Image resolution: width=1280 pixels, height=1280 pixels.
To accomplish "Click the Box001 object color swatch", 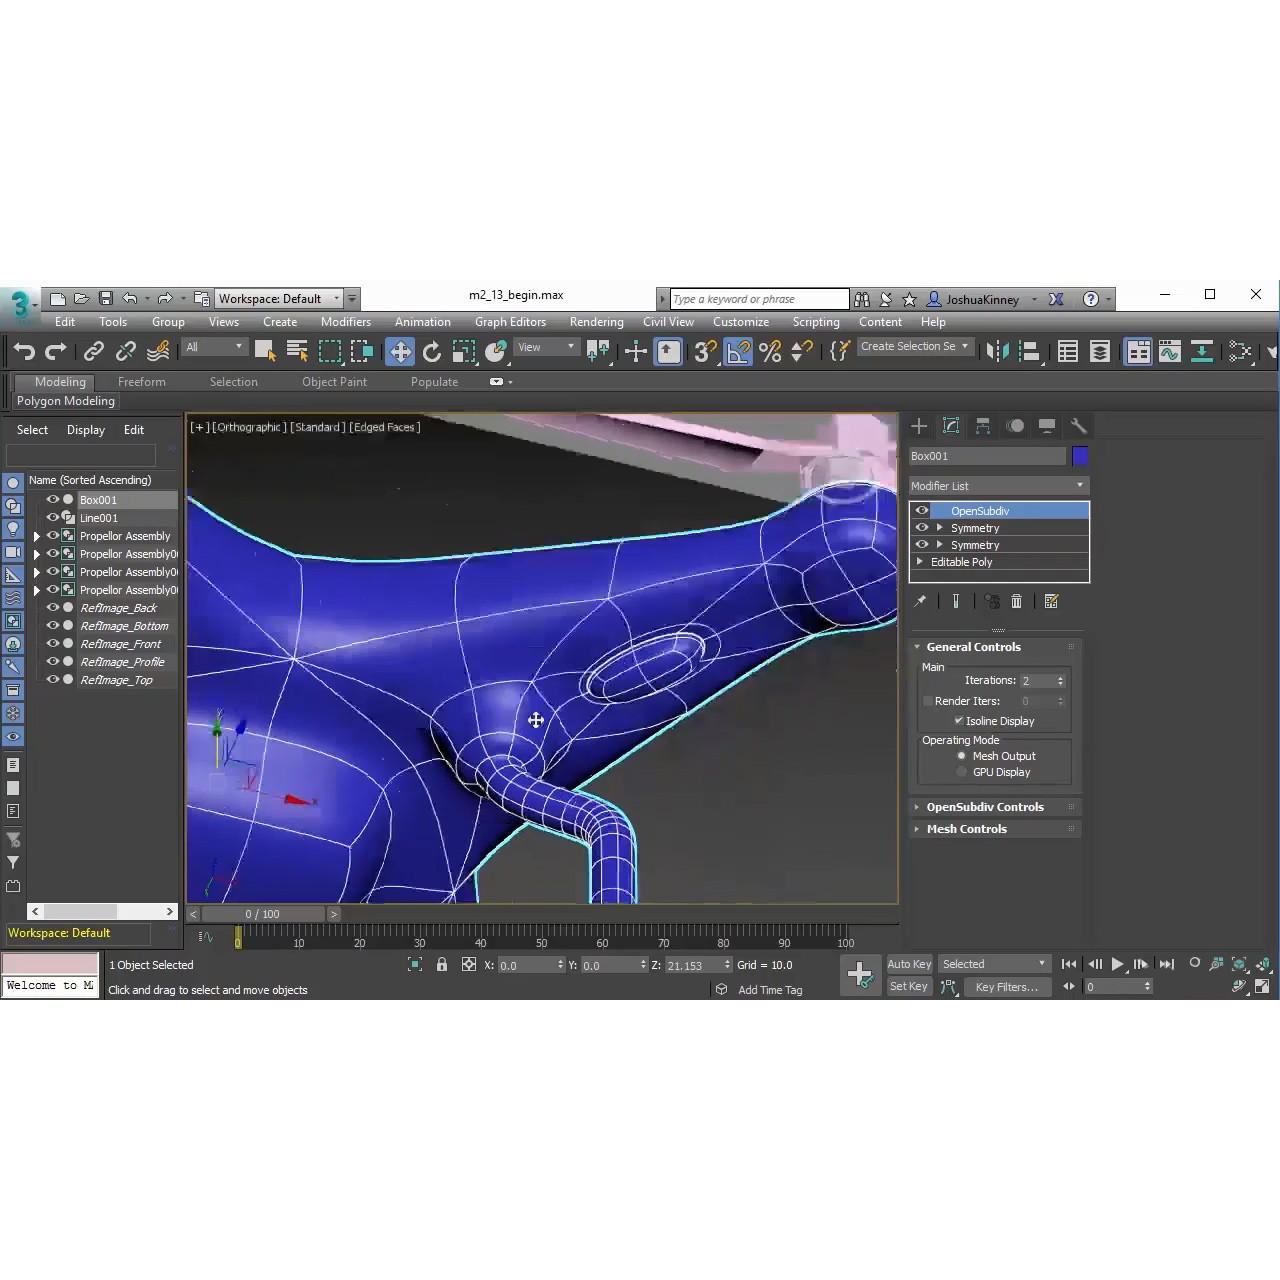I will [x=1080, y=456].
